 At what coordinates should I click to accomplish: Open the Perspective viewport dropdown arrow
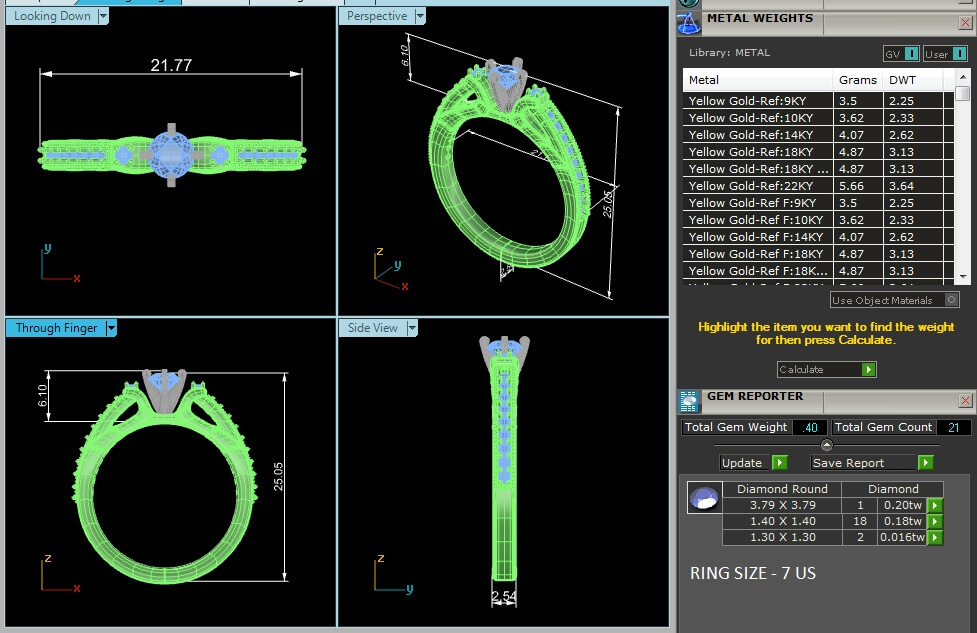(x=419, y=16)
